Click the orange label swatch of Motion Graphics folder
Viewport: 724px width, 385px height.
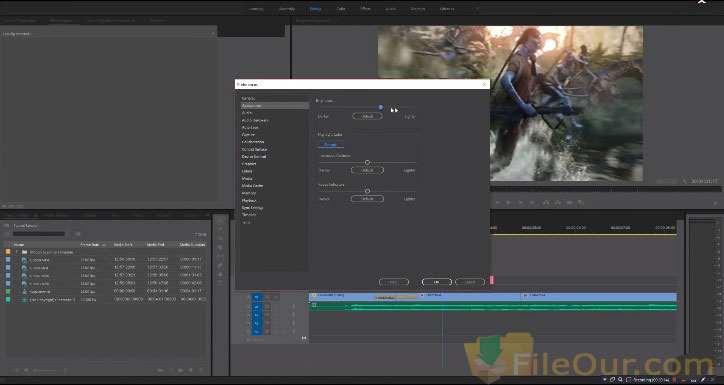pyautogui.click(x=8, y=253)
